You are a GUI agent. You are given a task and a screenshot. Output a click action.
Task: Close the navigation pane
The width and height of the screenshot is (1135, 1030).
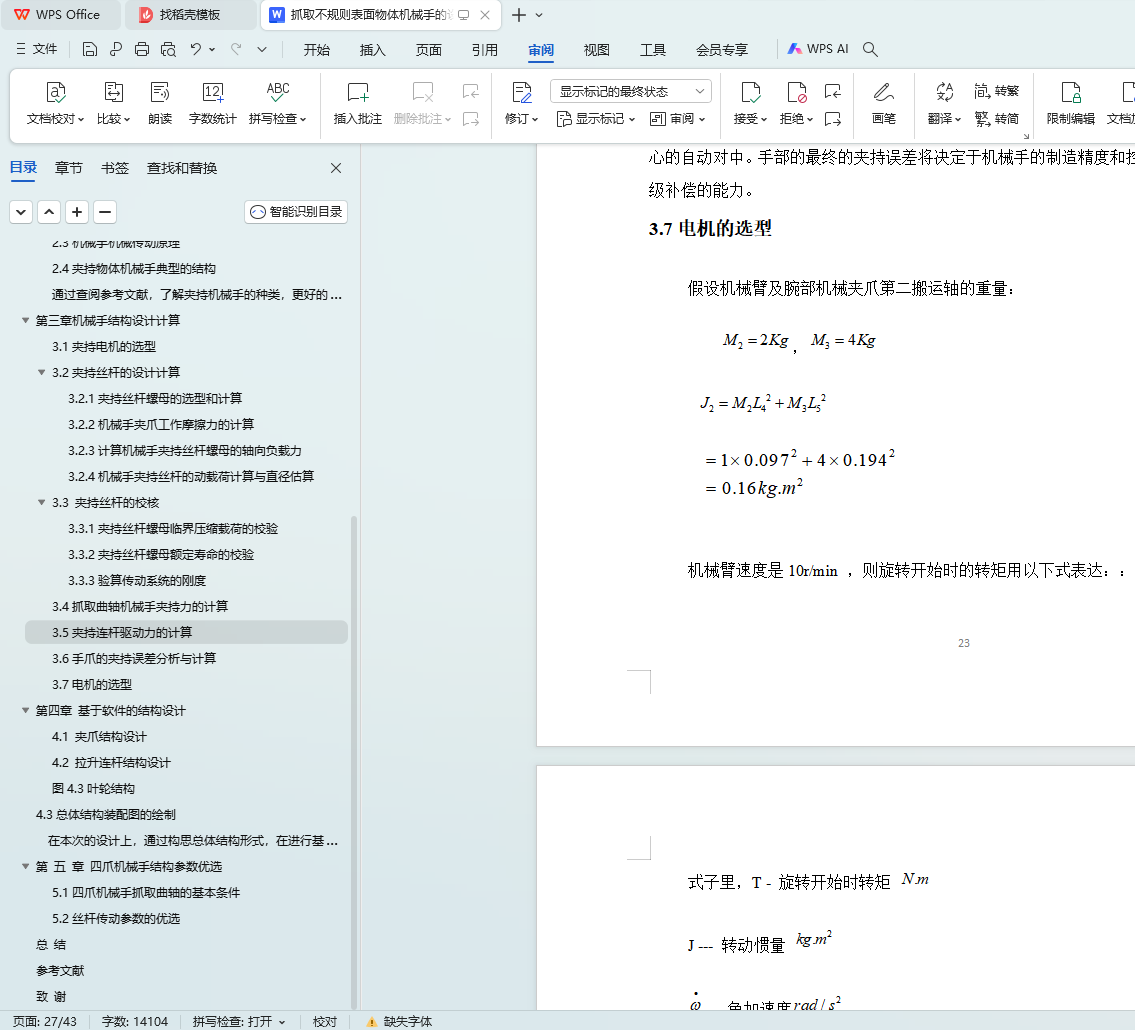coord(336,168)
